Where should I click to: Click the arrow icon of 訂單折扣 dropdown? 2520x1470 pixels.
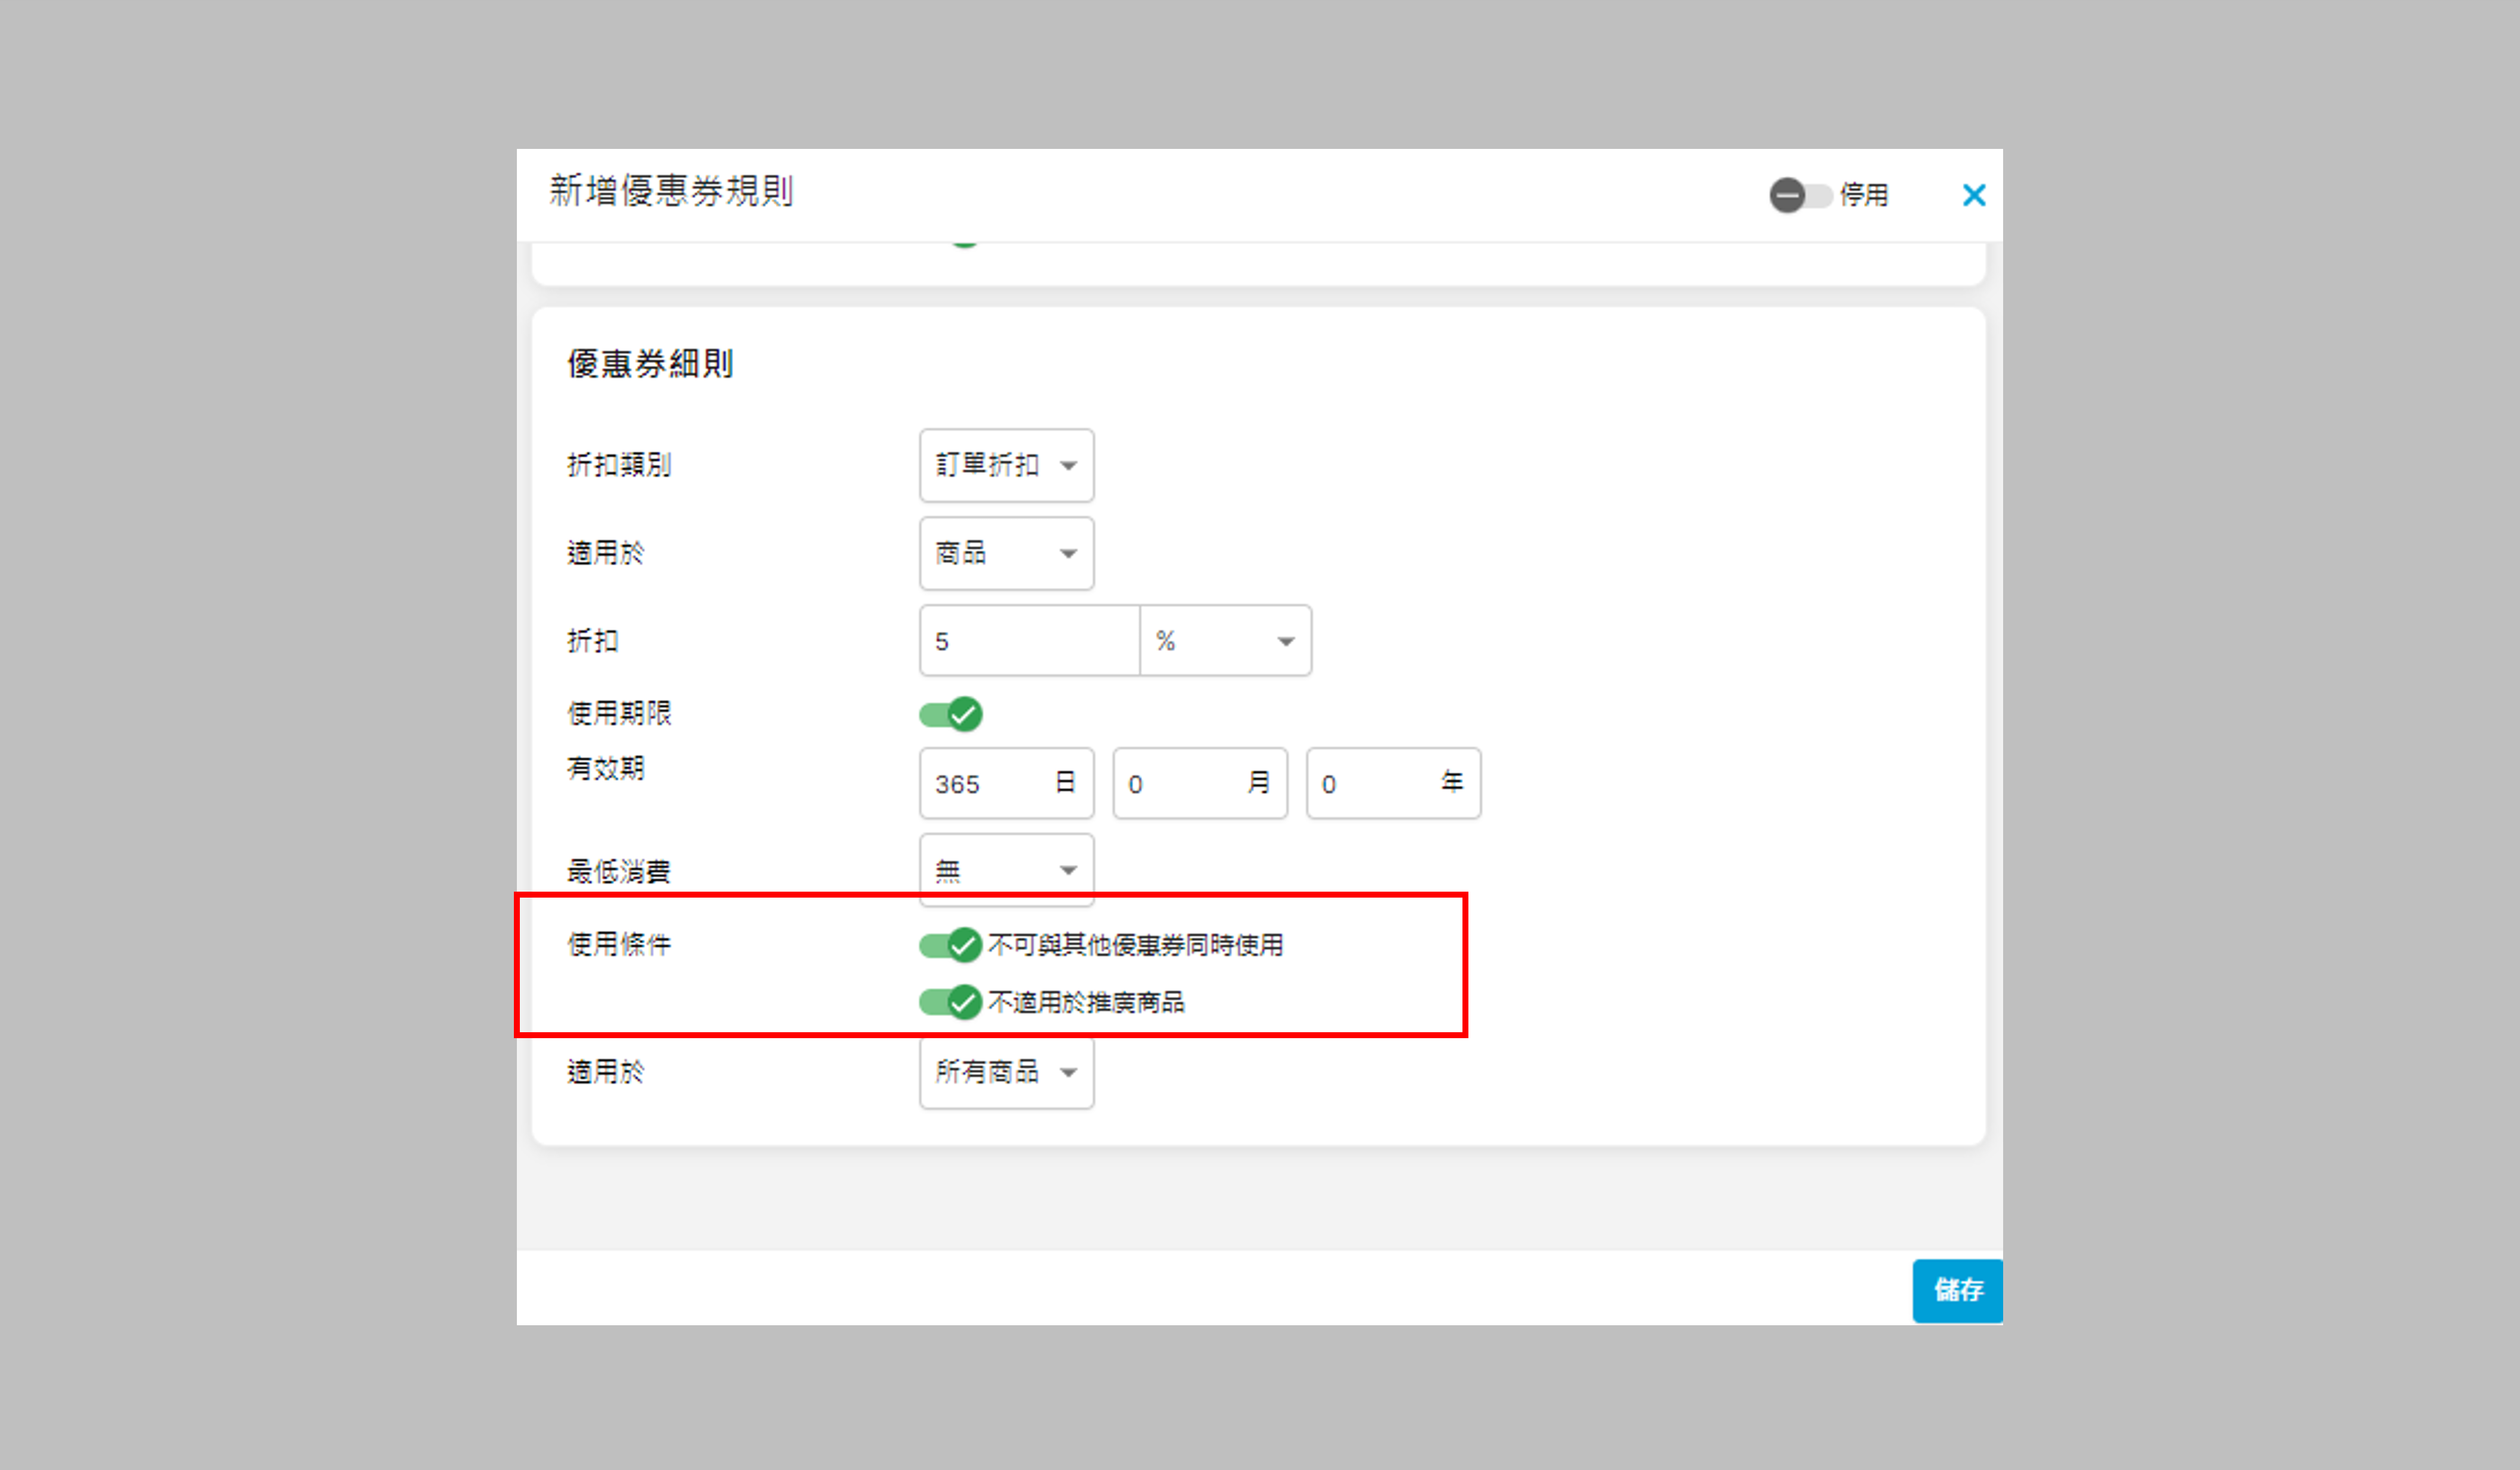click(x=1068, y=466)
